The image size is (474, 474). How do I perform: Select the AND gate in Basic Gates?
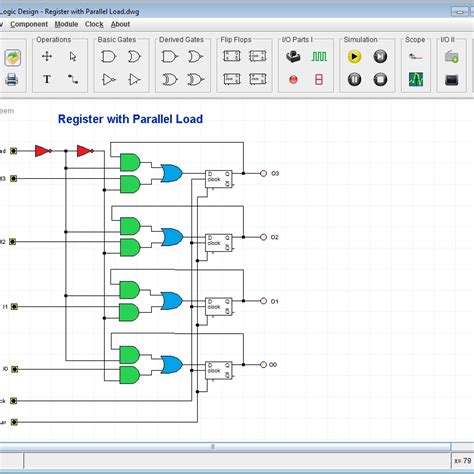(x=108, y=57)
